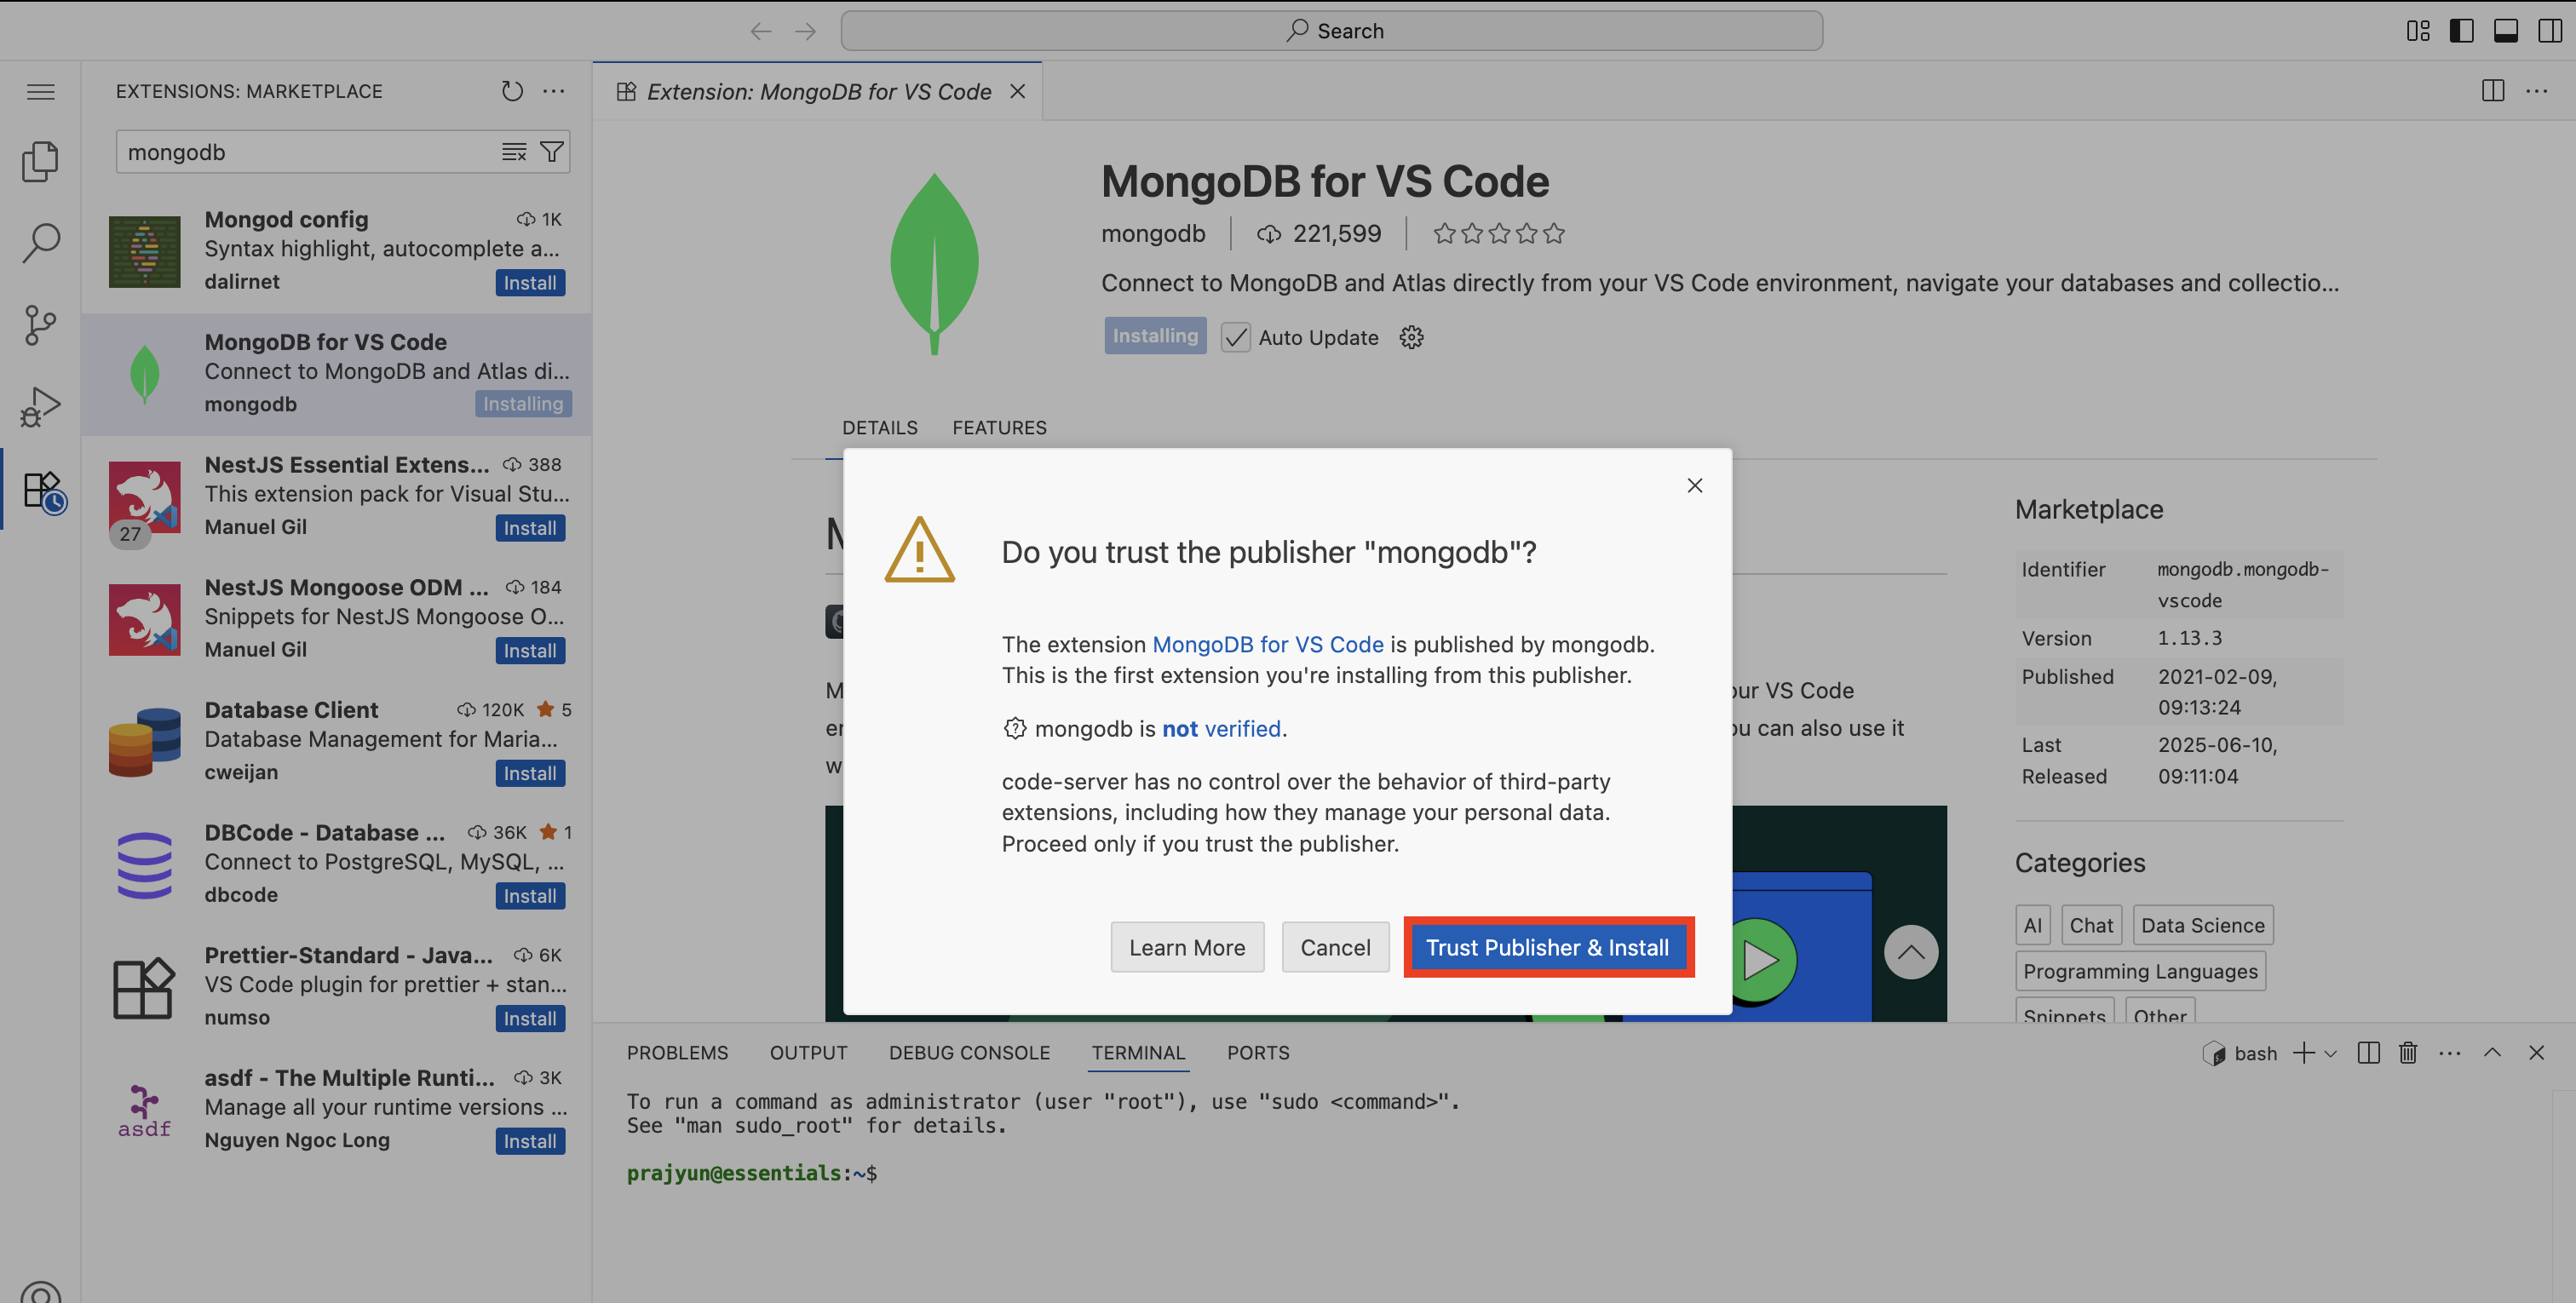
Task: Open Extensions view more actions menu
Action: [553, 91]
